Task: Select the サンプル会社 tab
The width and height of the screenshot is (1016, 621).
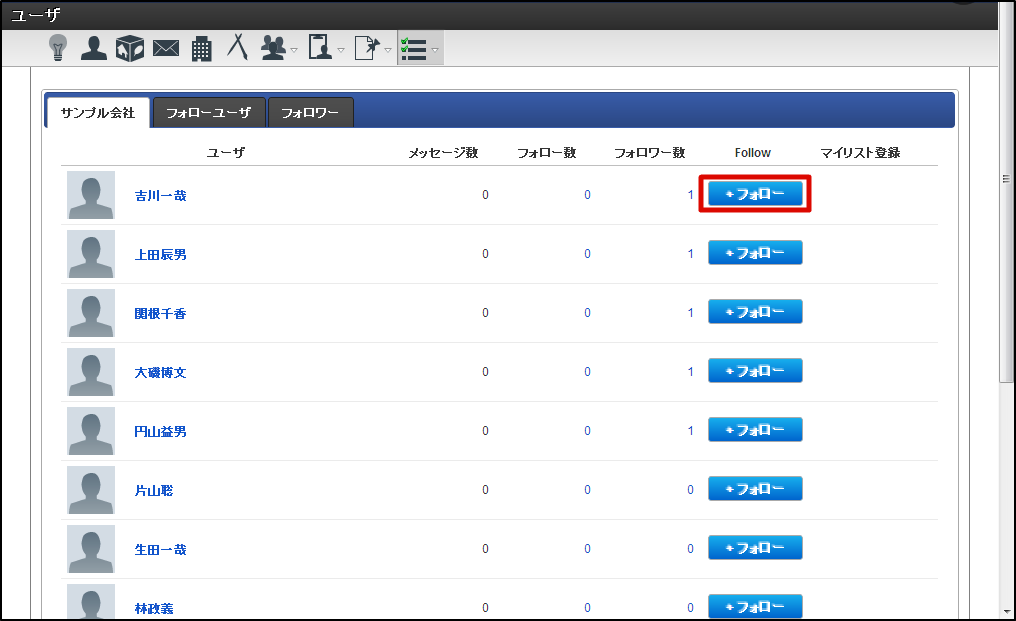Action: coord(97,113)
